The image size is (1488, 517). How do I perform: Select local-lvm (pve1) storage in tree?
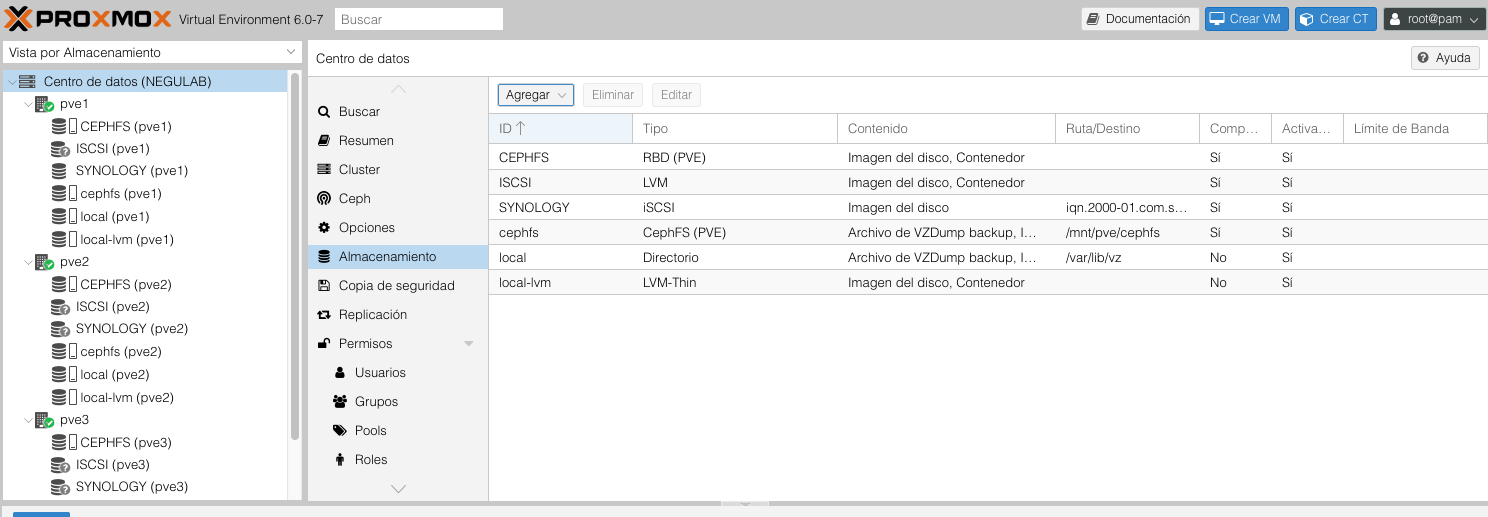(126, 239)
